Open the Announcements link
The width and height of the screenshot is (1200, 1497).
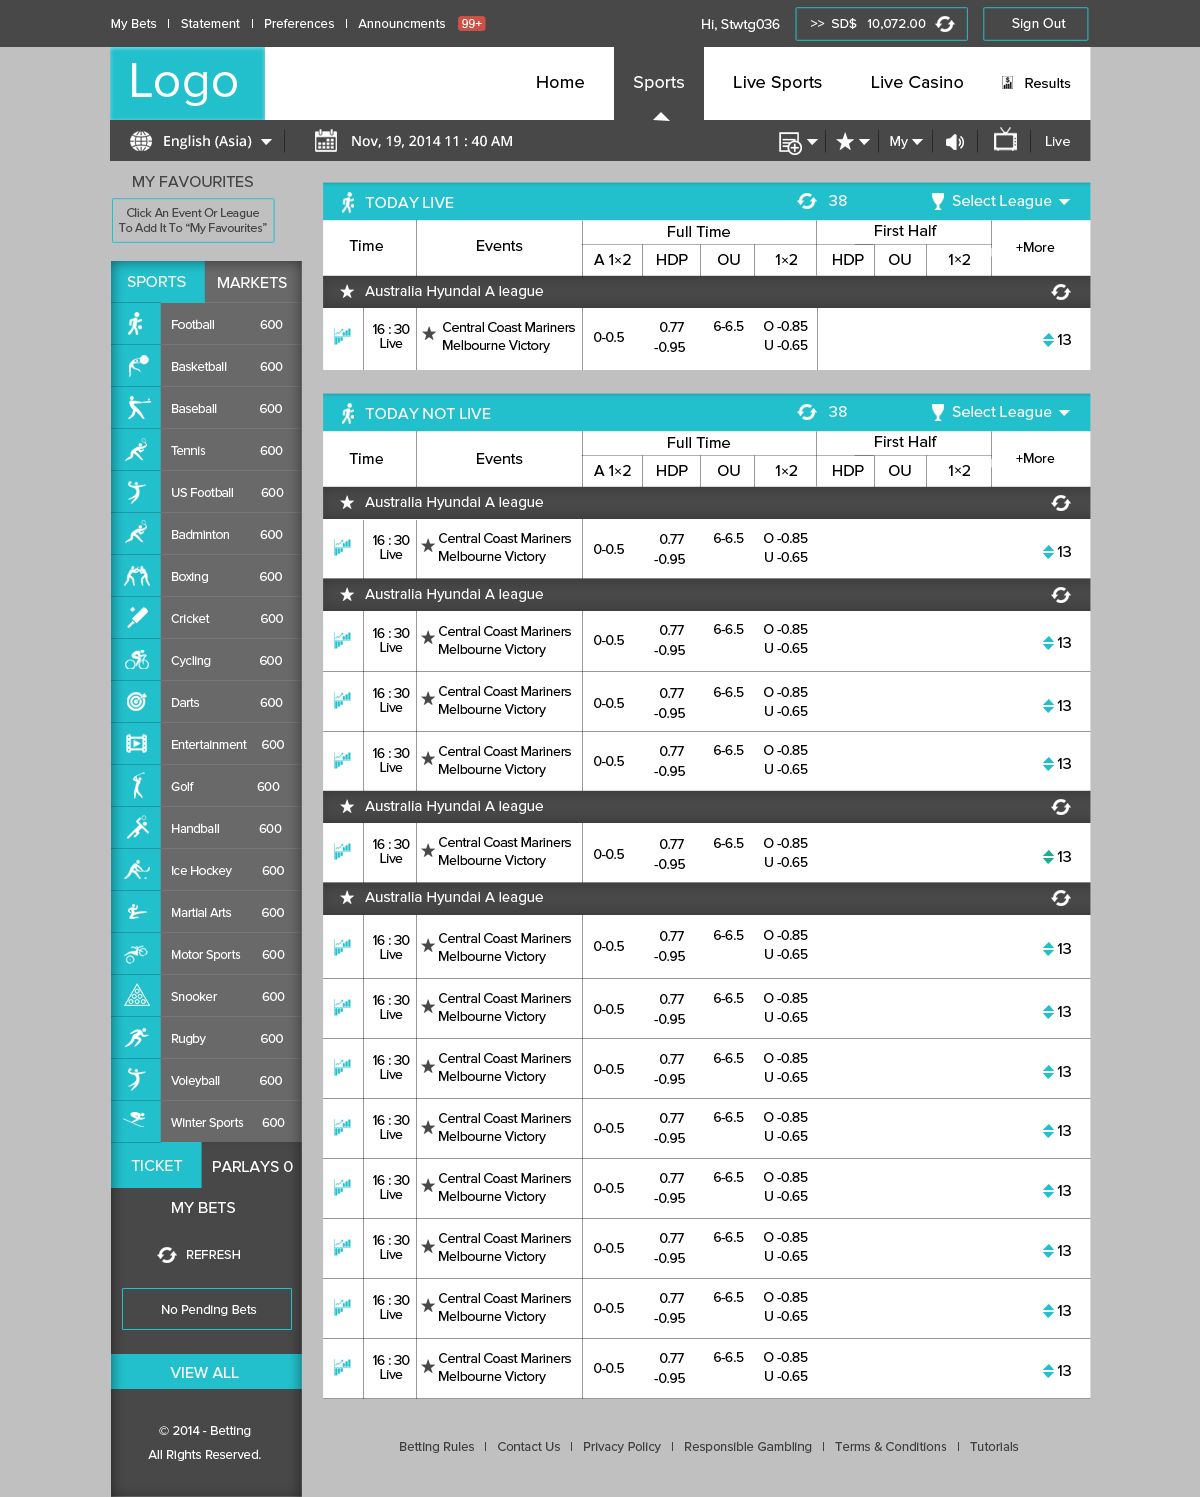tap(402, 24)
